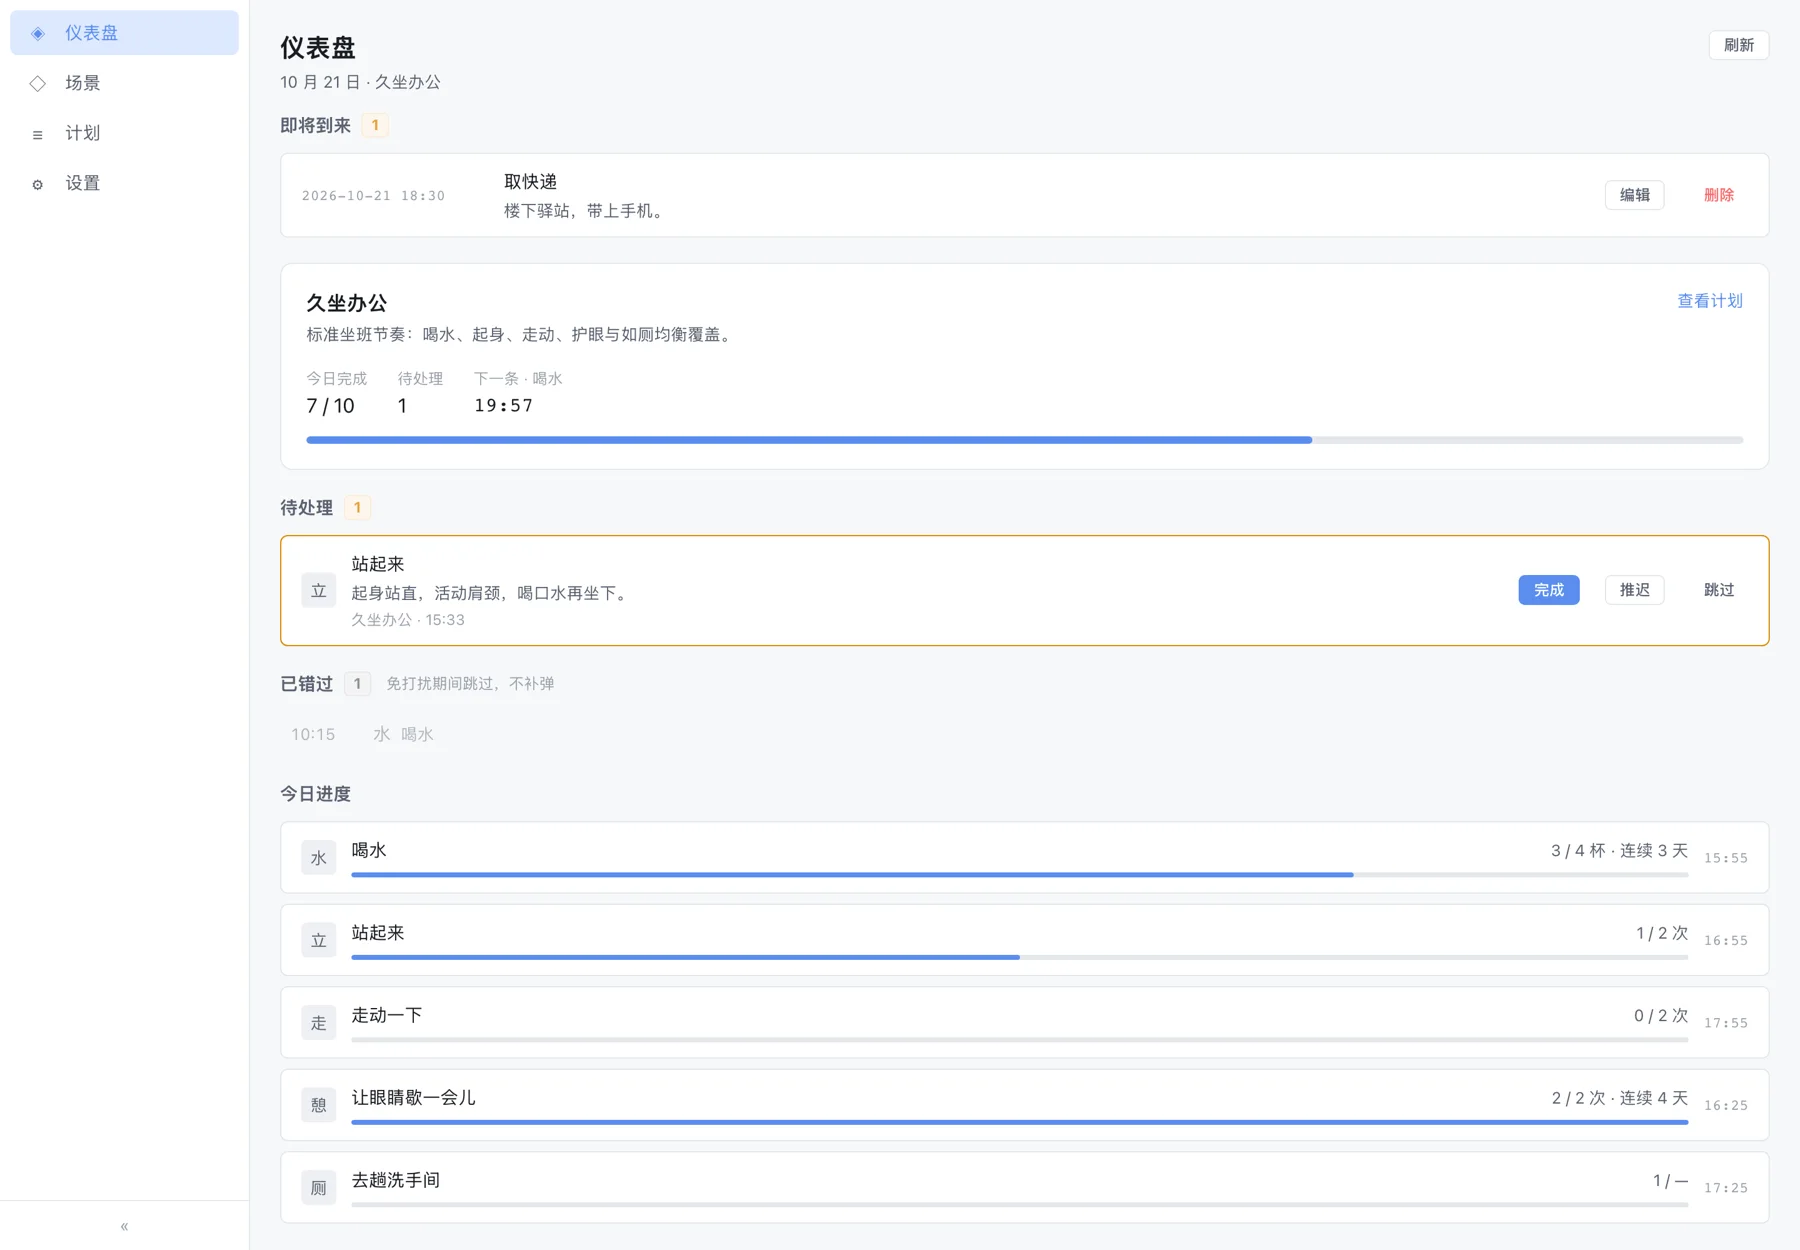Click the 刷新 button
1800x1250 pixels.
[x=1739, y=45]
